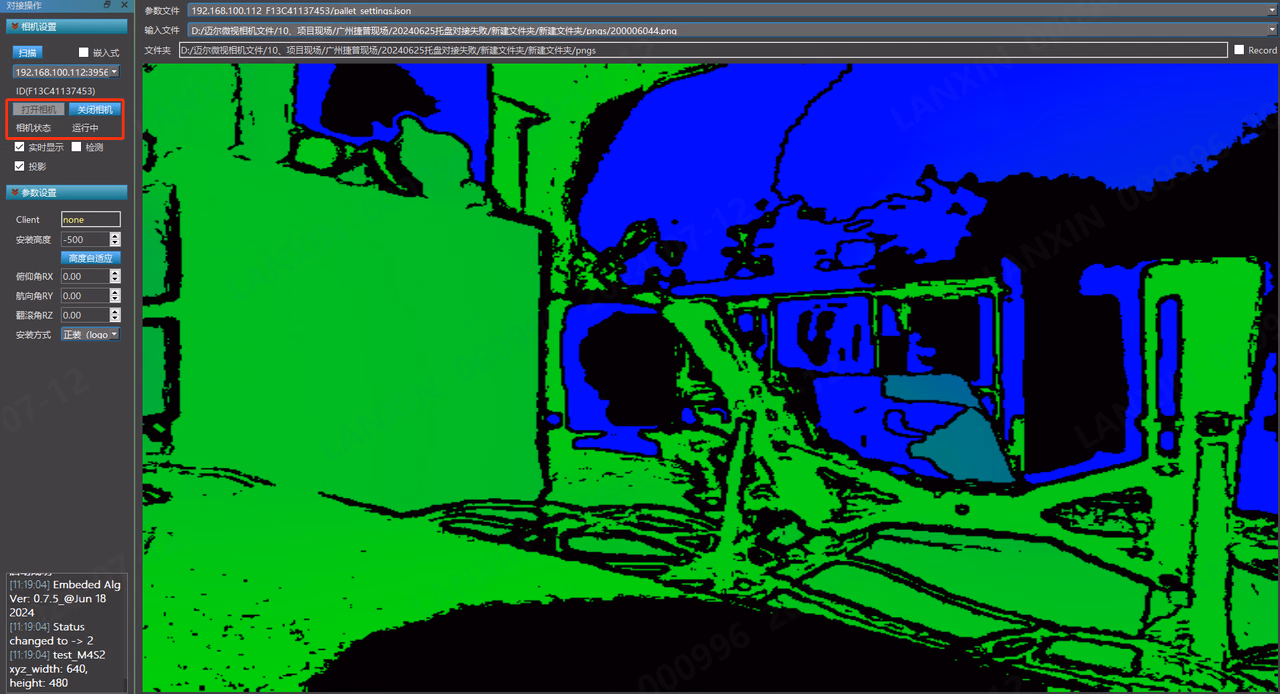
Task: Click the 文件夹 folder path field
Action: pyautogui.click(x=703, y=50)
